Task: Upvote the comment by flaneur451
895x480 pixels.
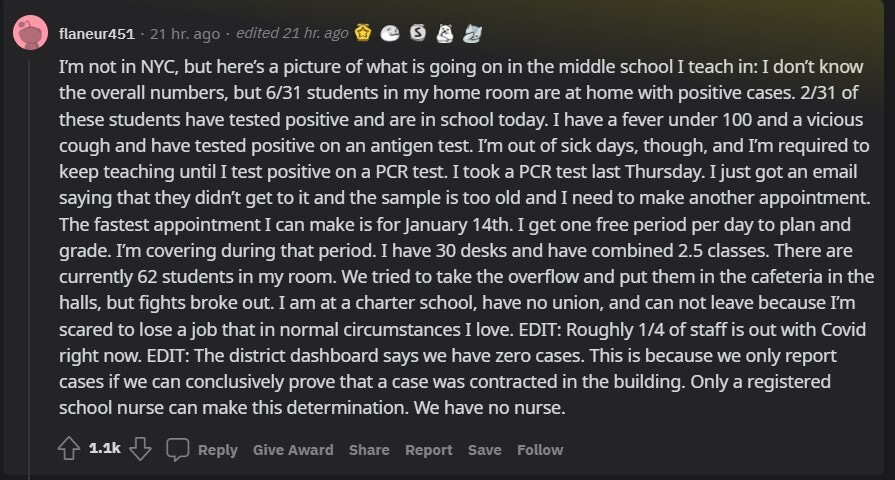Action: pos(69,449)
